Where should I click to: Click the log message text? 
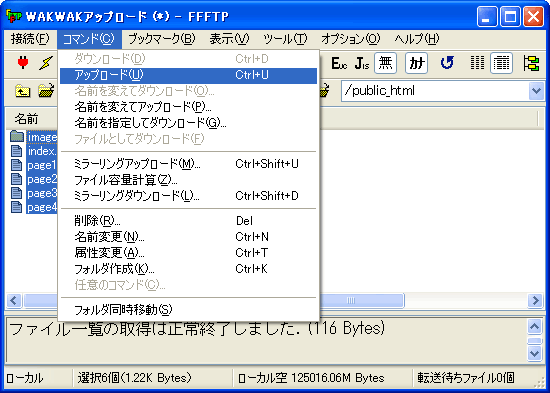pyautogui.click(x=196, y=329)
